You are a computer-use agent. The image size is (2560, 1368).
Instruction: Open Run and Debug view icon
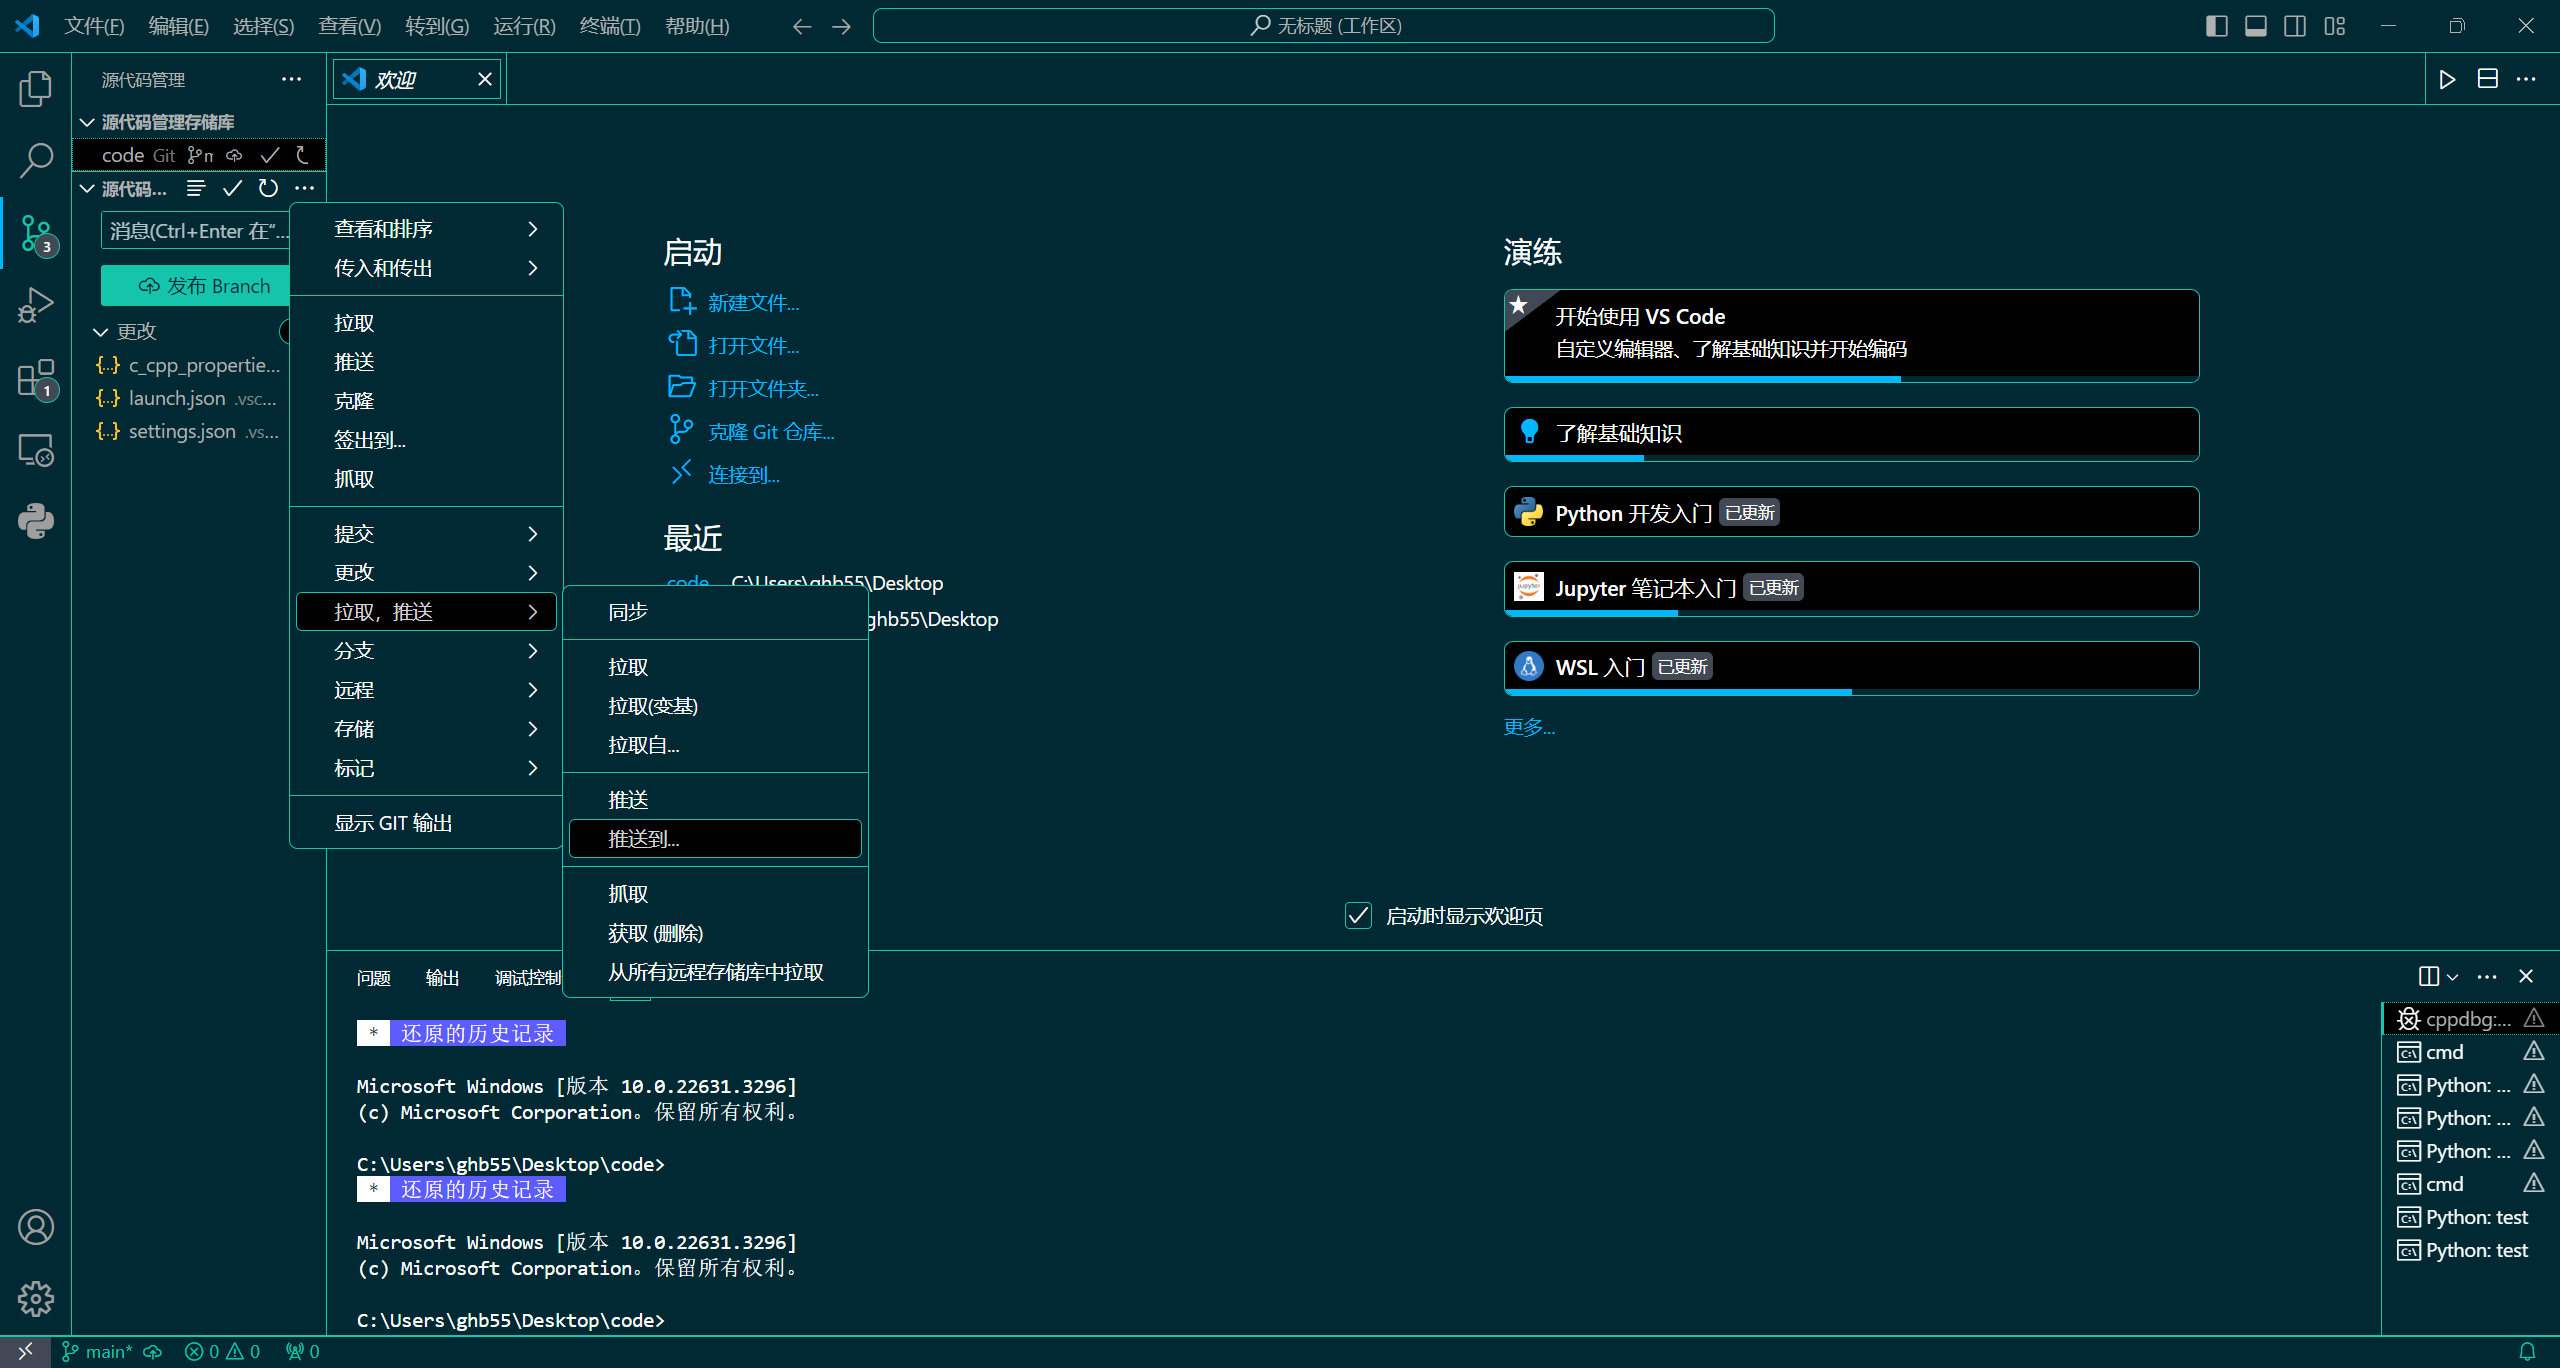click(x=36, y=305)
